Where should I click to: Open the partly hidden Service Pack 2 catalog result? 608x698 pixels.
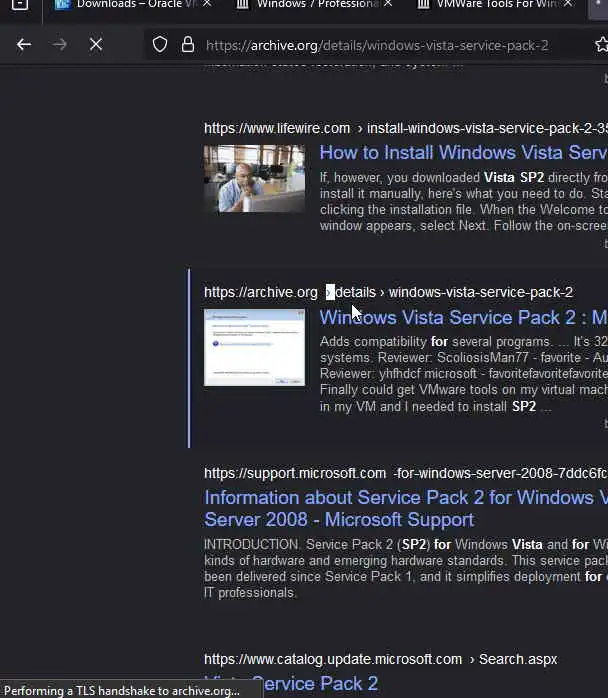[x=291, y=684]
